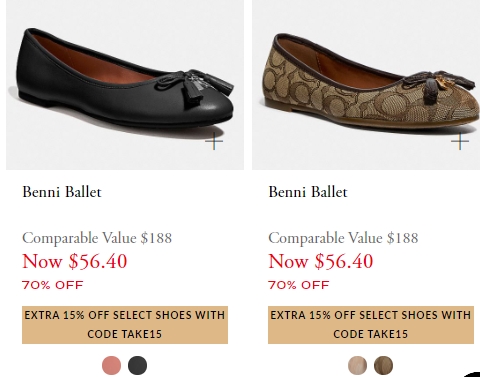Click TAKE15 promo banner under black shoe

[x=125, y=325]
